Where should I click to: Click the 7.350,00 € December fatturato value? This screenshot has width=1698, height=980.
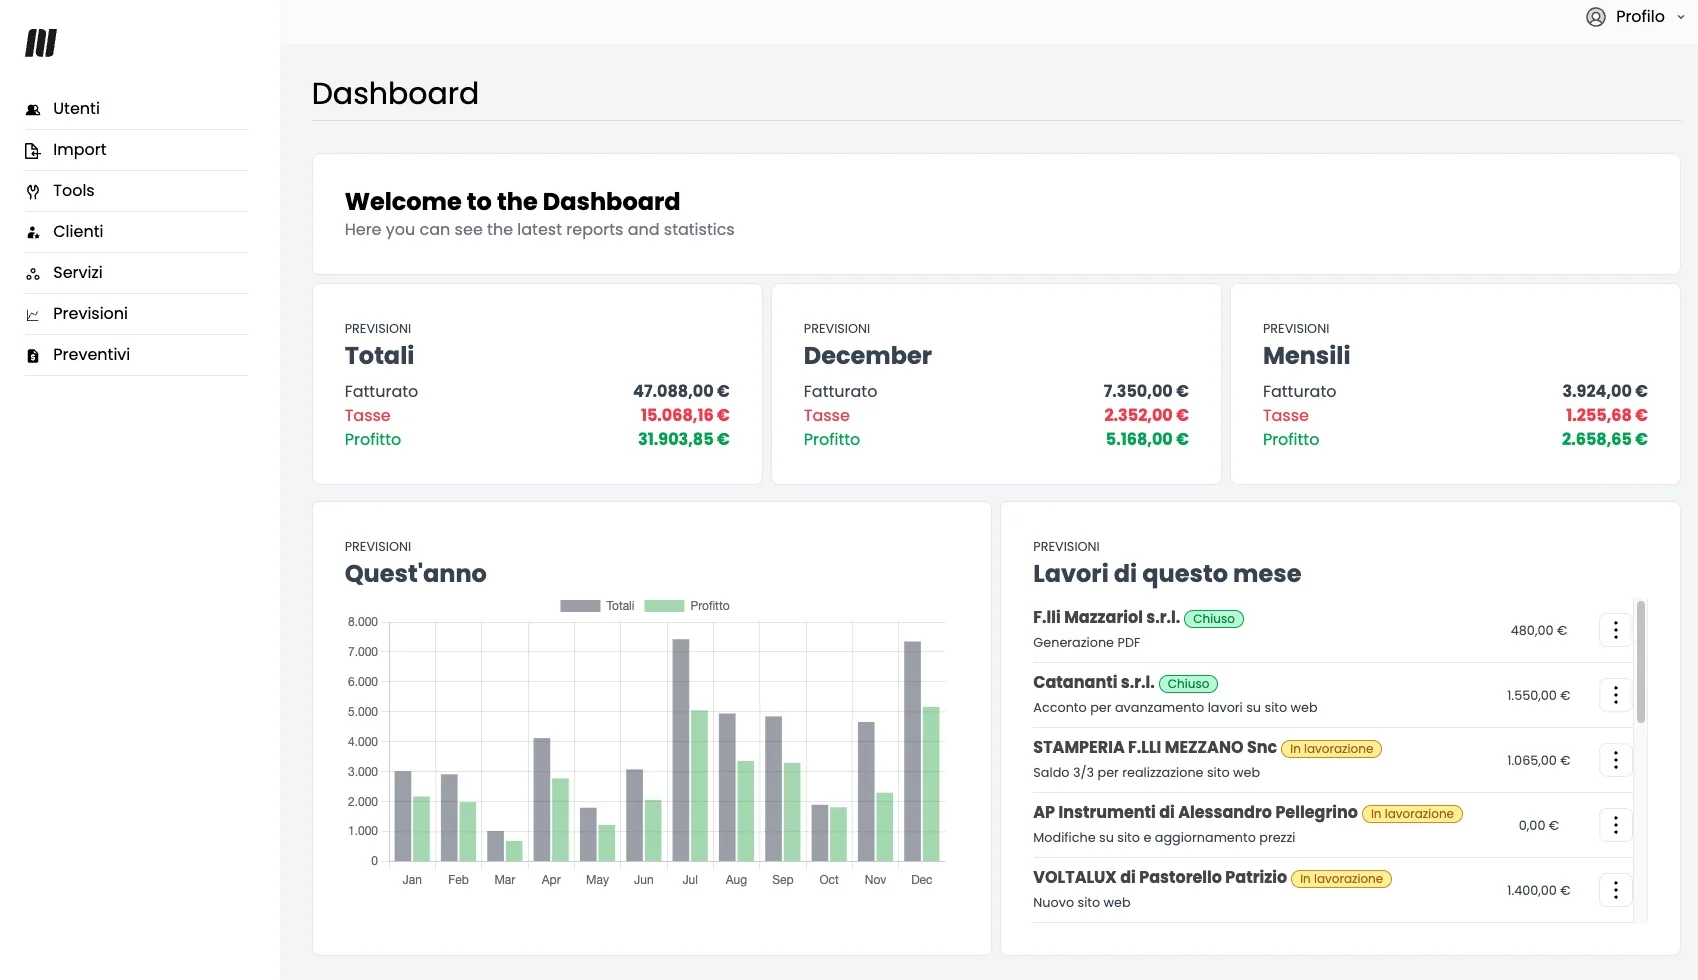tap(1146, 392)
